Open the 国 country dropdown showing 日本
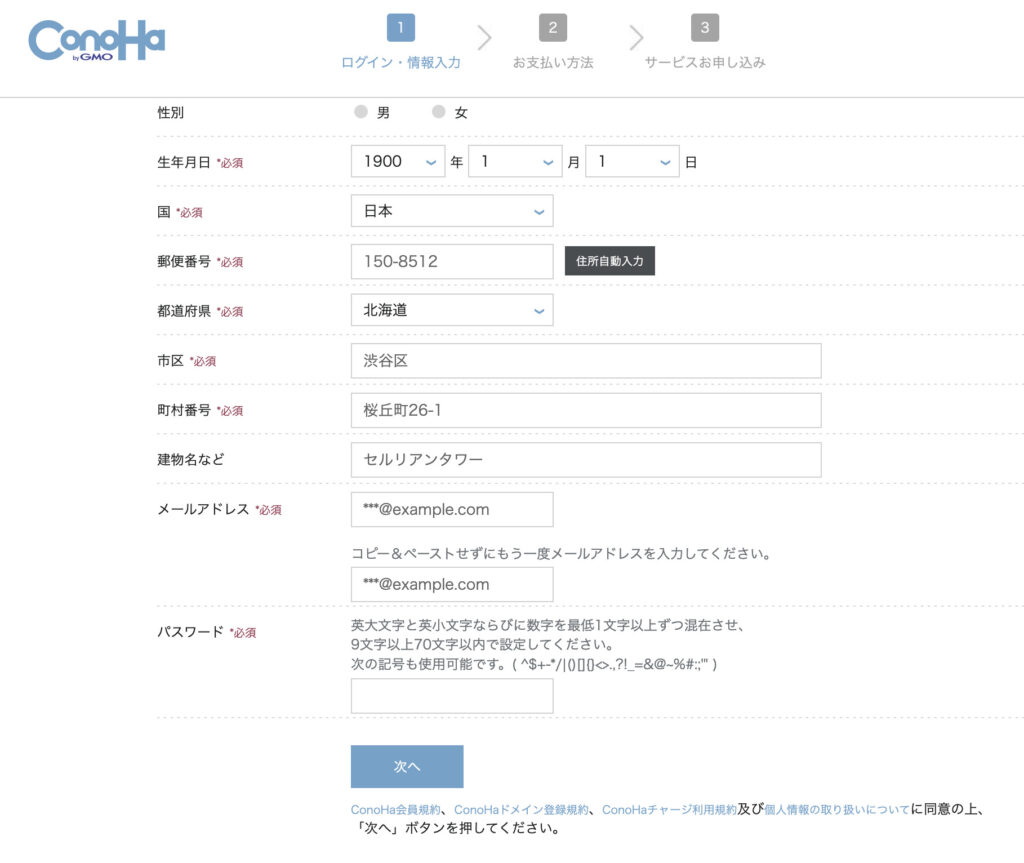The image size is (1024, 863). point(452,211)
